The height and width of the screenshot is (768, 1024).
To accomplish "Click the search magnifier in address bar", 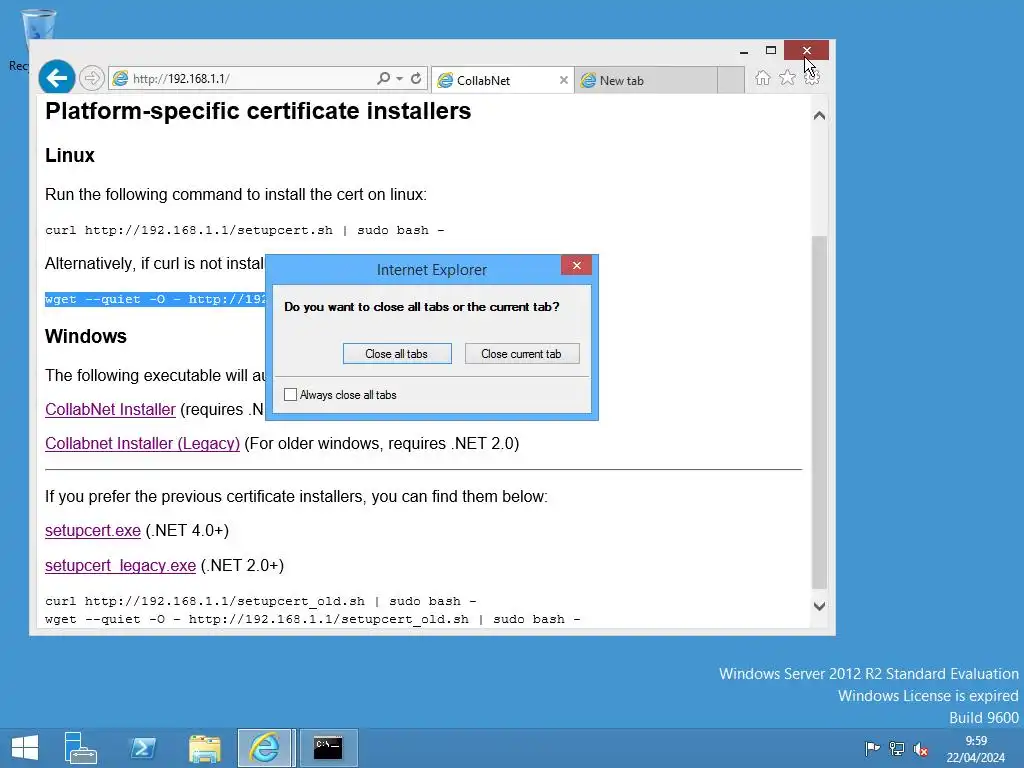I will tap(383, 78).
